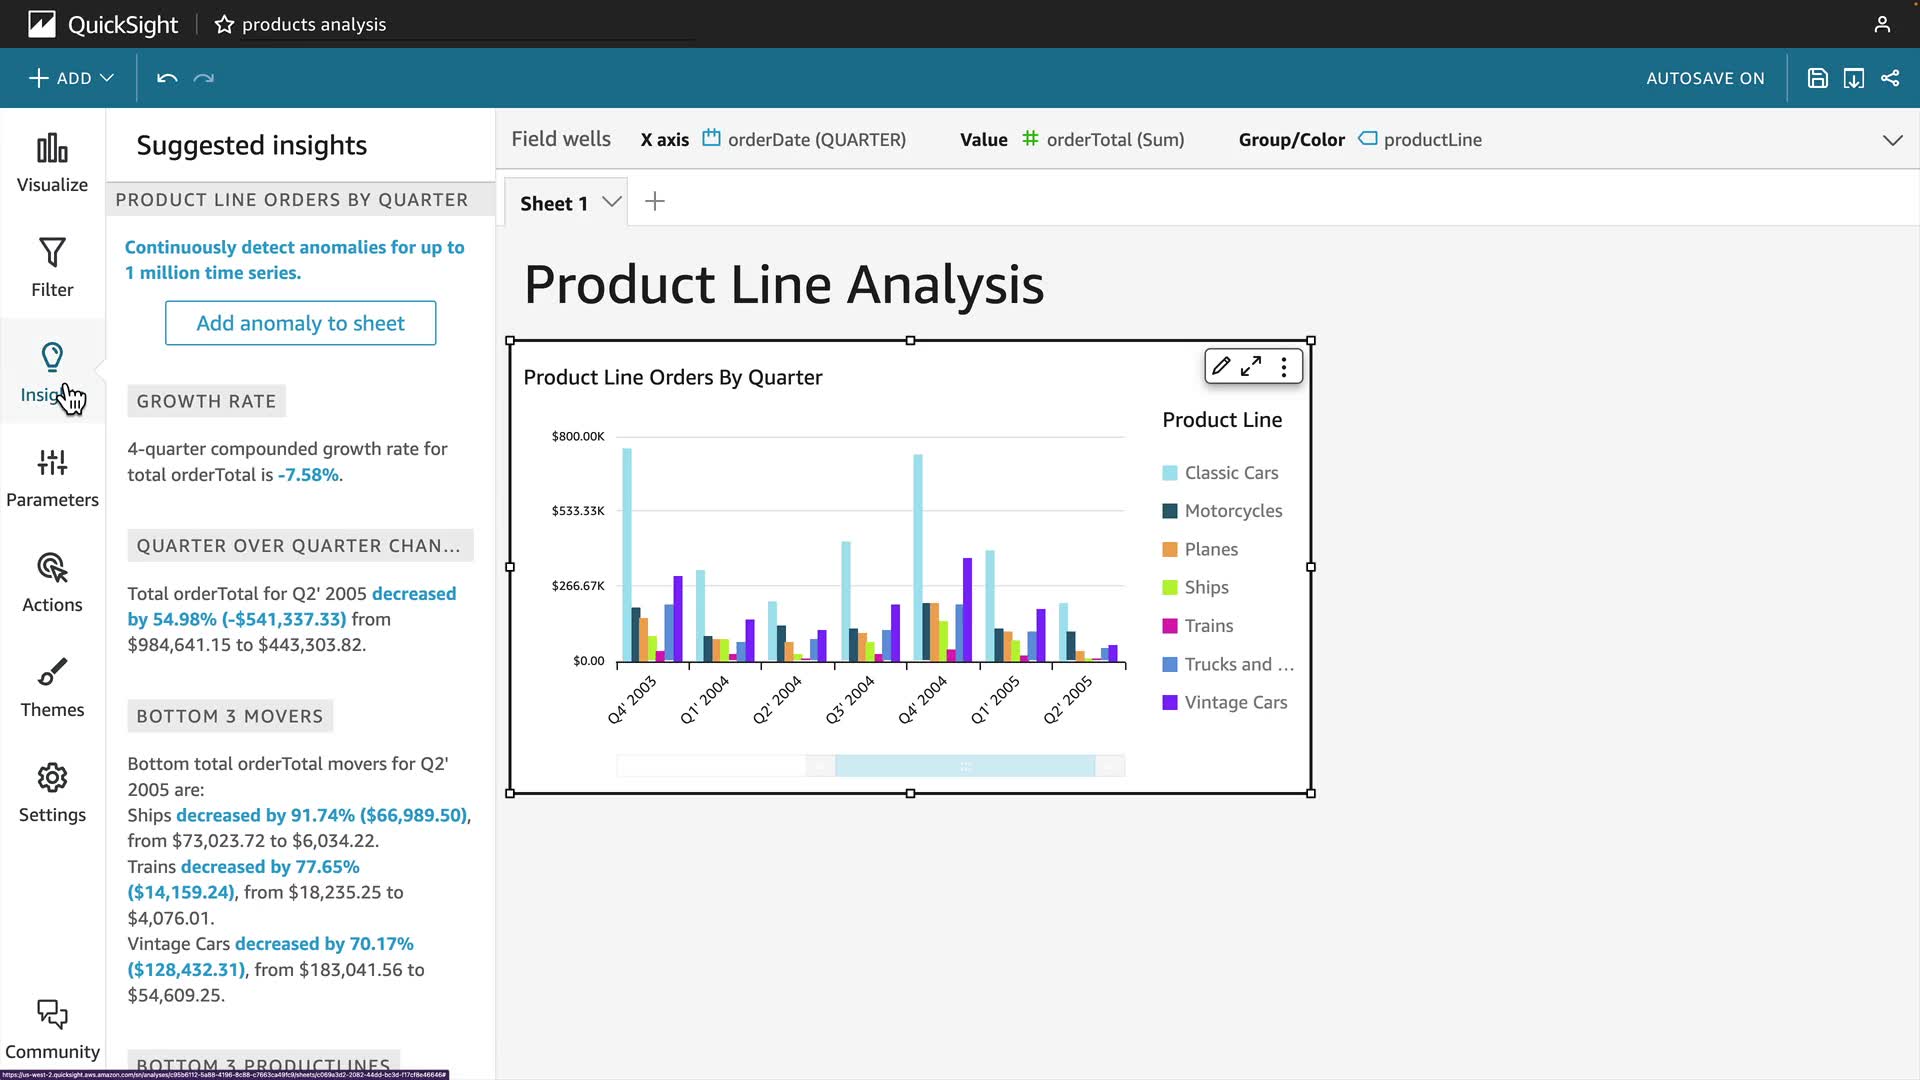Click the undo arrow icon
The height and width of the screenshot is (1080, 1920).
(167, 78)
